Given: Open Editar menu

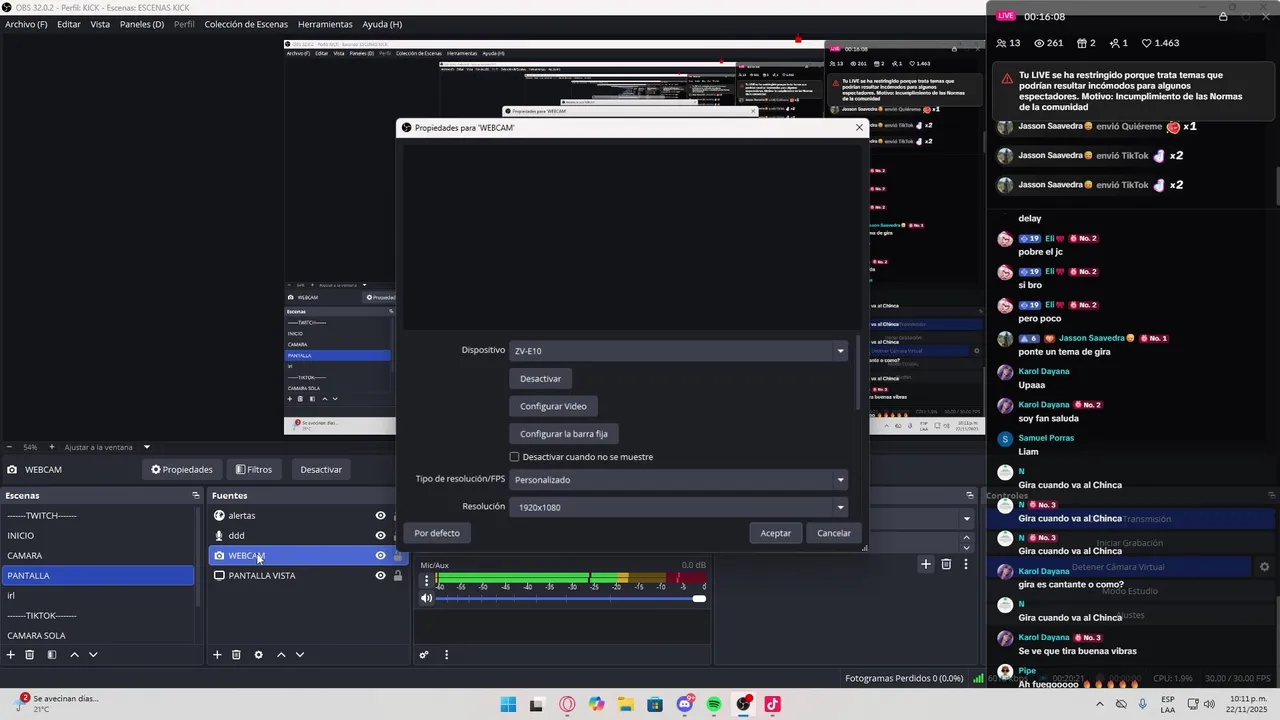Looking at the screenshot, I should coord(69,24).
